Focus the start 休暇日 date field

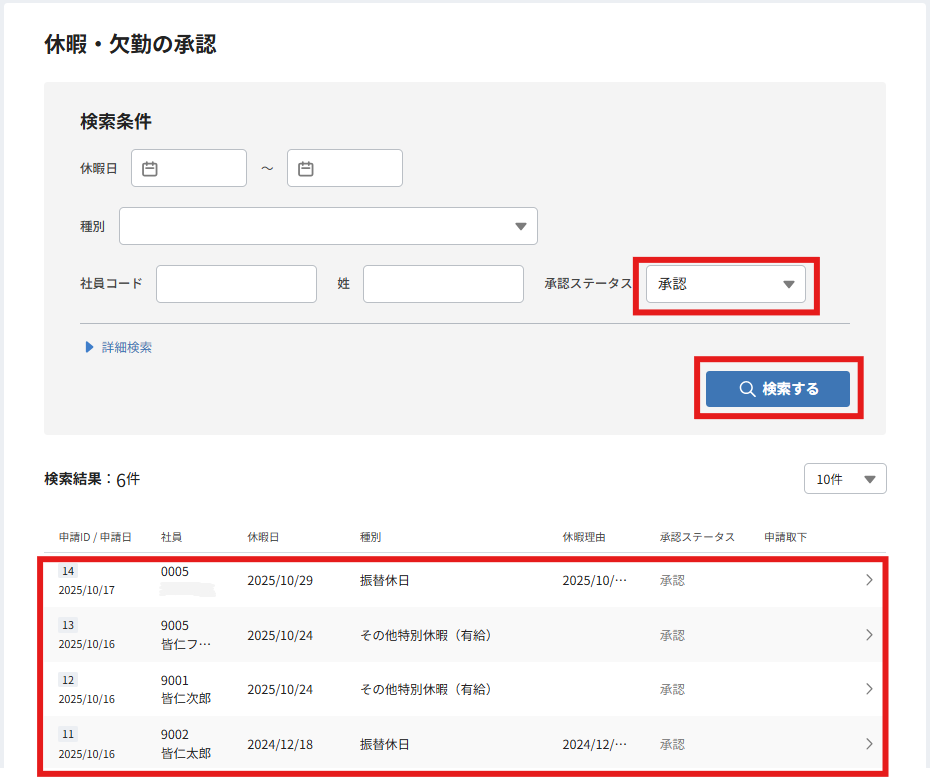point(200,169)
